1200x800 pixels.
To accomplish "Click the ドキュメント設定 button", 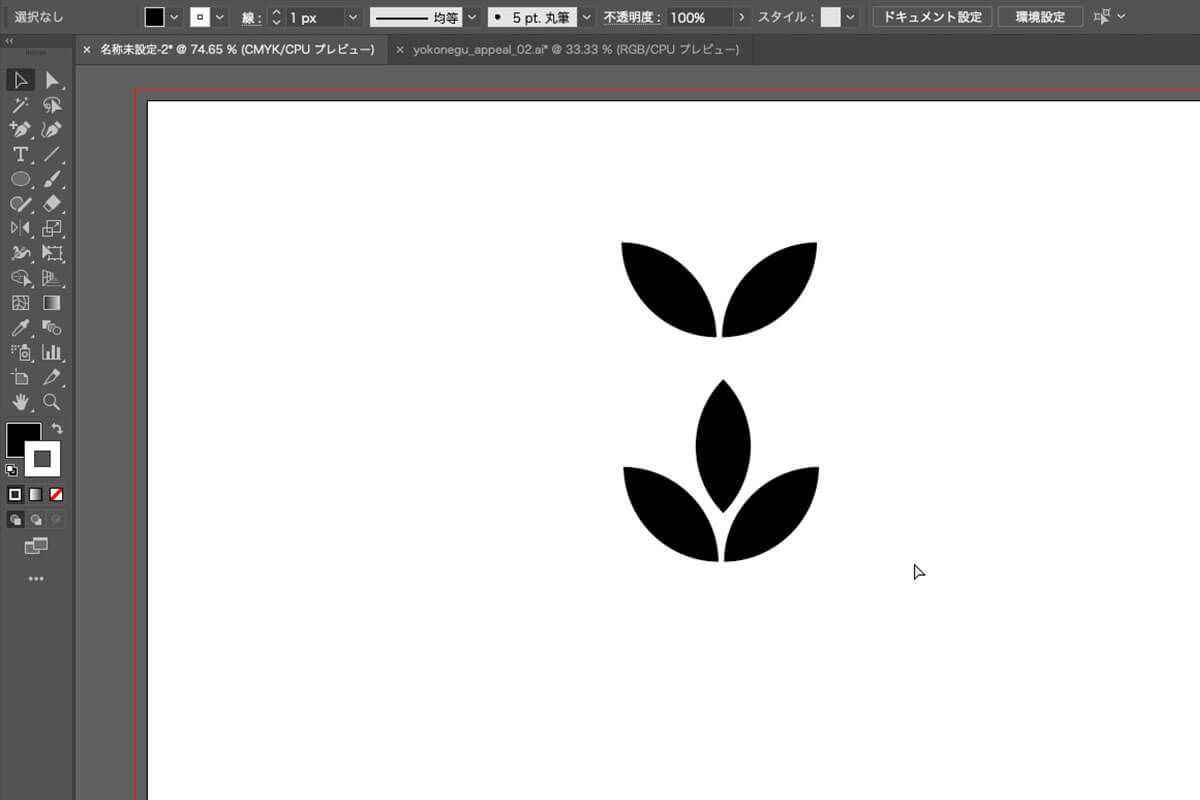I will click(932, 17).
